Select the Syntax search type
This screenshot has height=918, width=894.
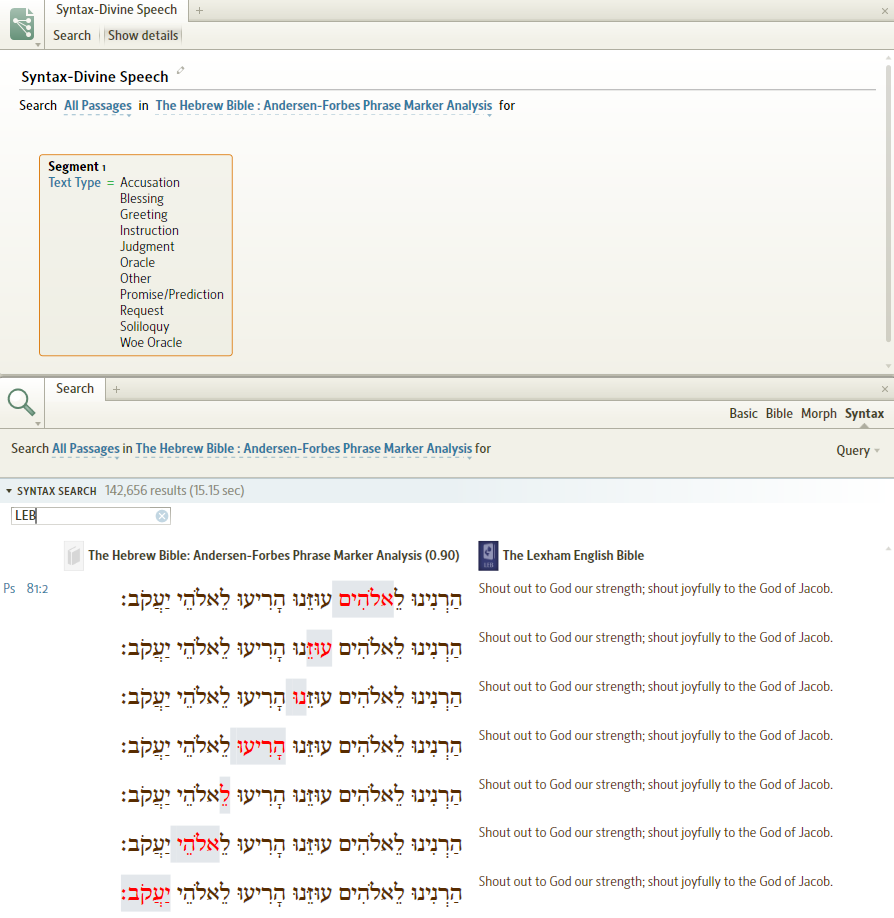864,413
